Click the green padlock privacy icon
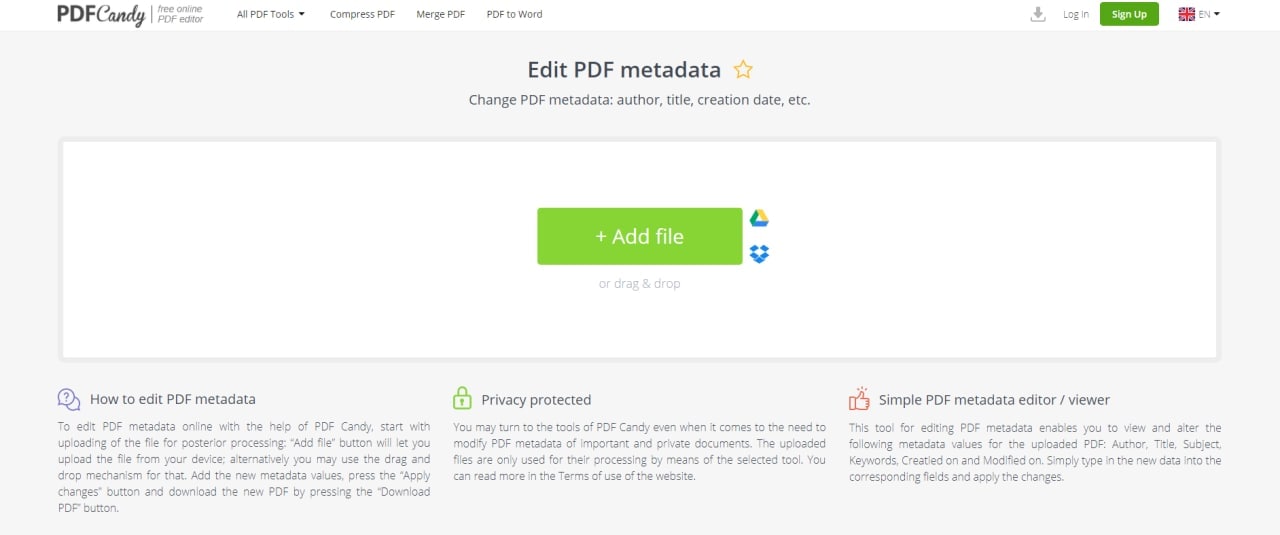 pyautogui.click(x=462, y=399)
